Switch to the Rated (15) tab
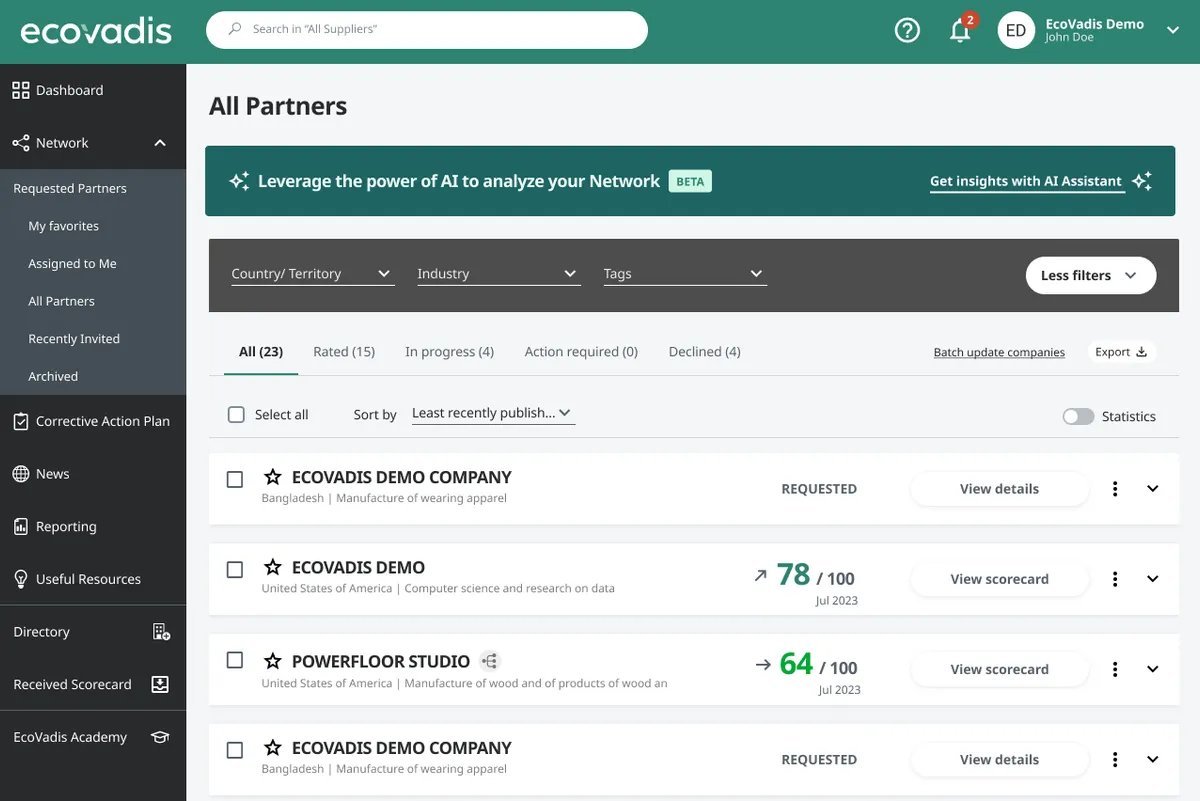The height and width of the screenshot is (801, 1200). (x=344, y=352)
